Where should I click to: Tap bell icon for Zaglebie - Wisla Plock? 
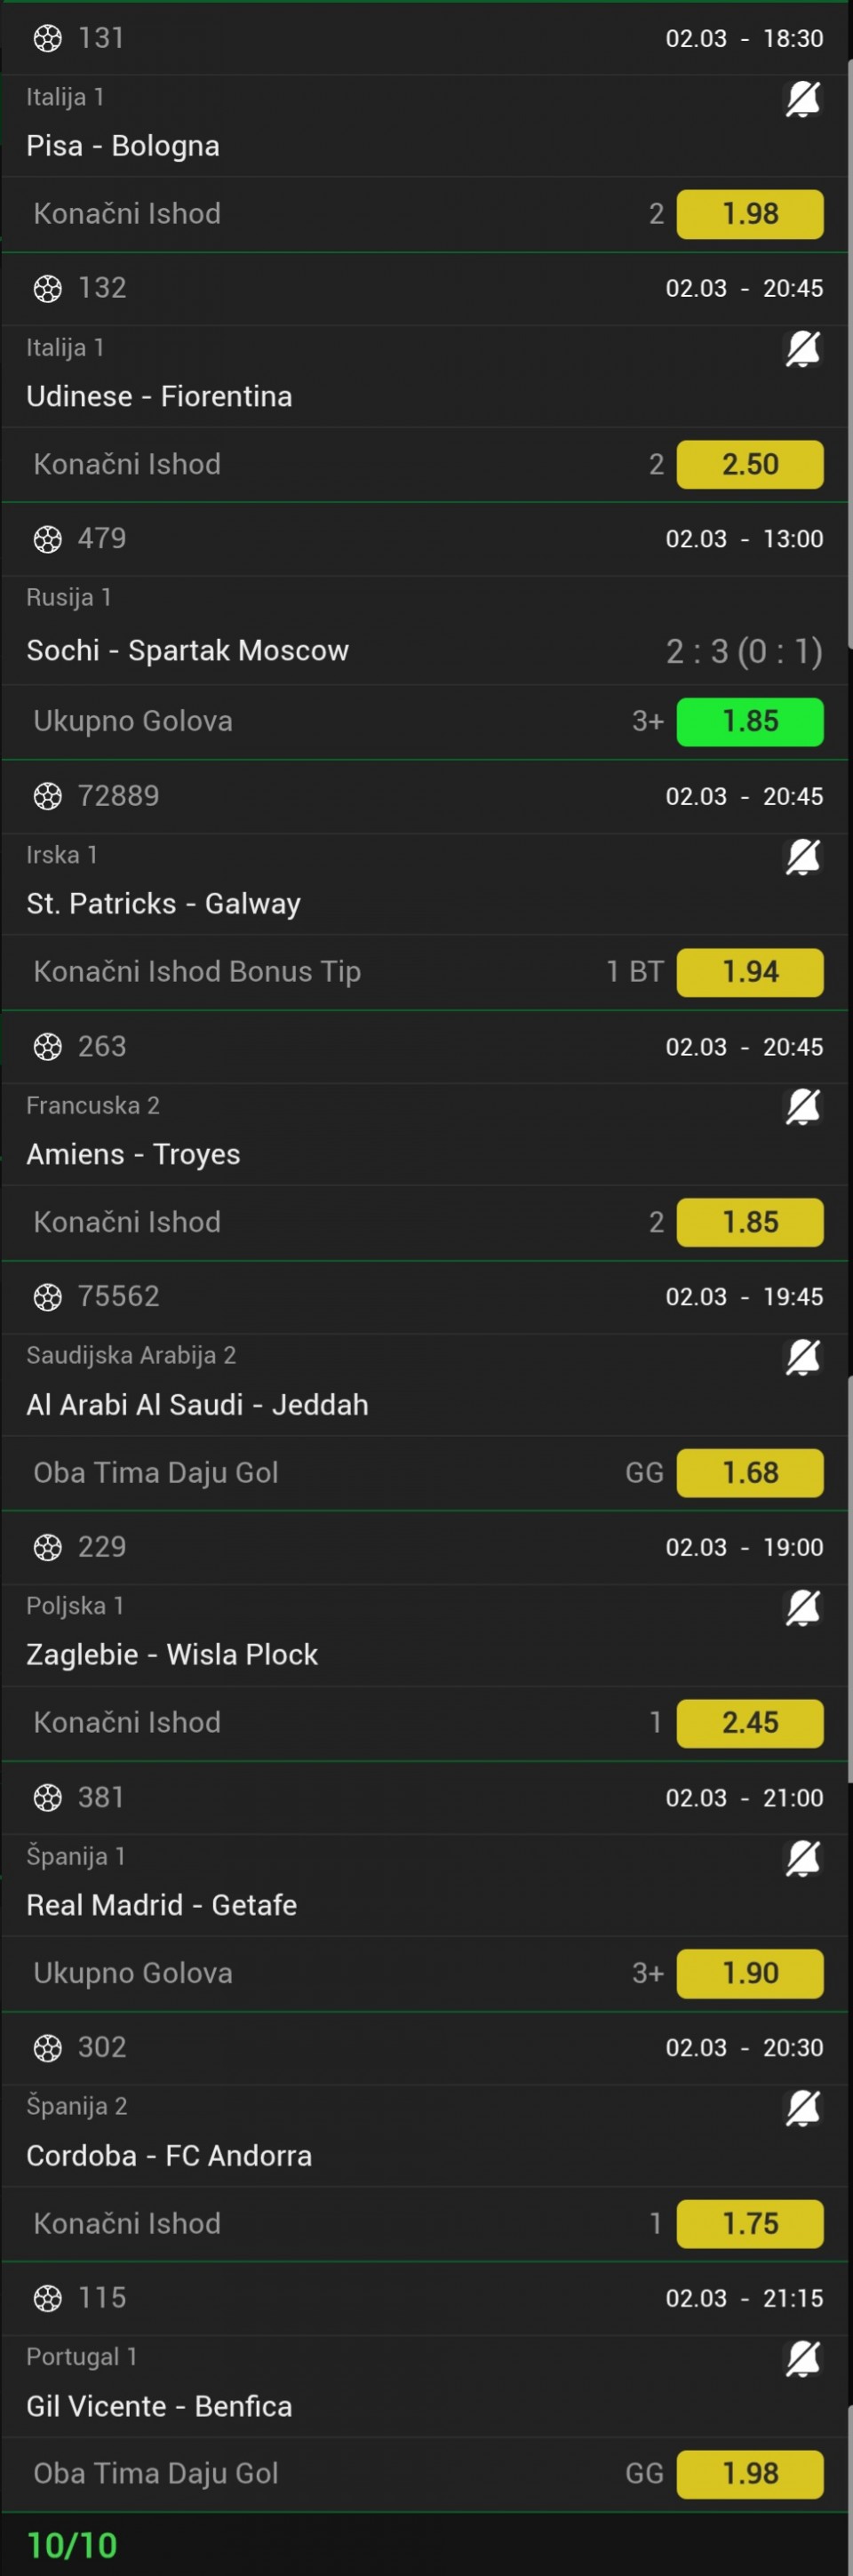click(x=802, y=1607)
